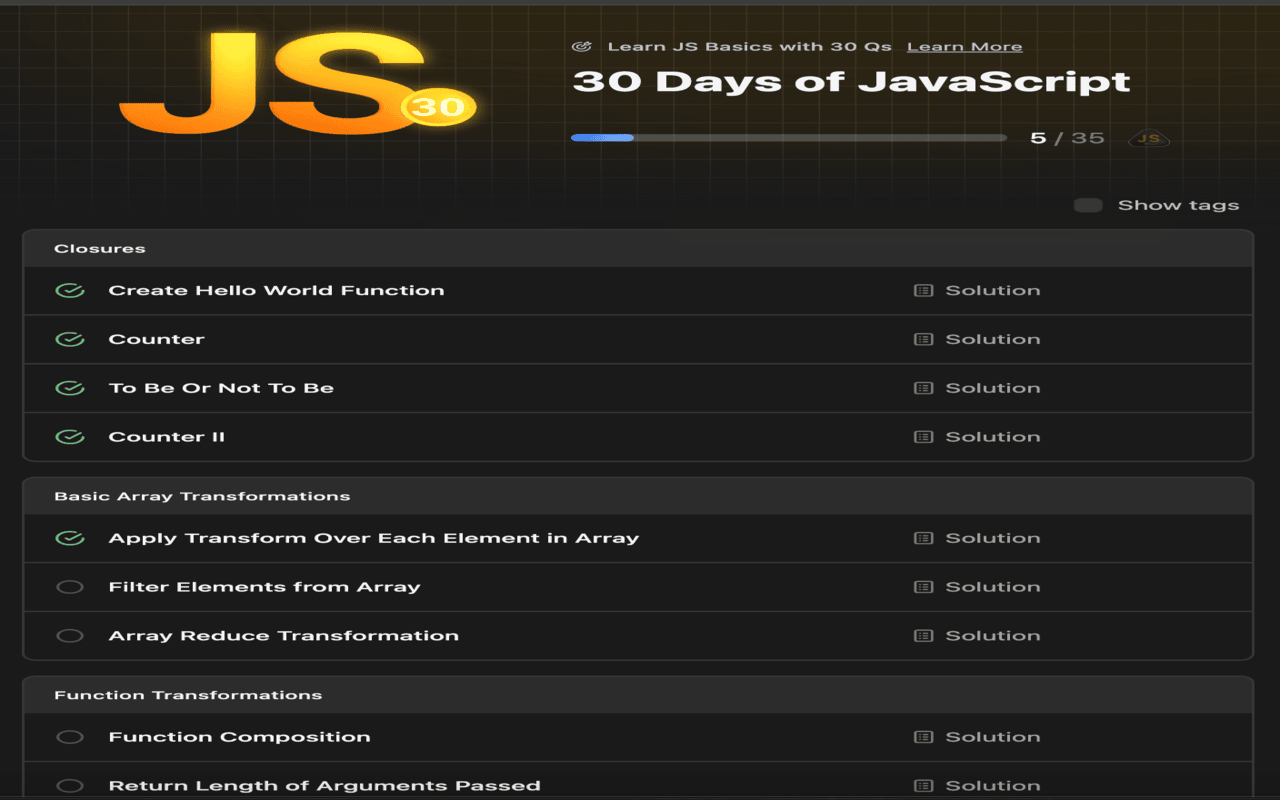
Task: Click the solution icon for Array Reduce Transformation
Action: 924,636
